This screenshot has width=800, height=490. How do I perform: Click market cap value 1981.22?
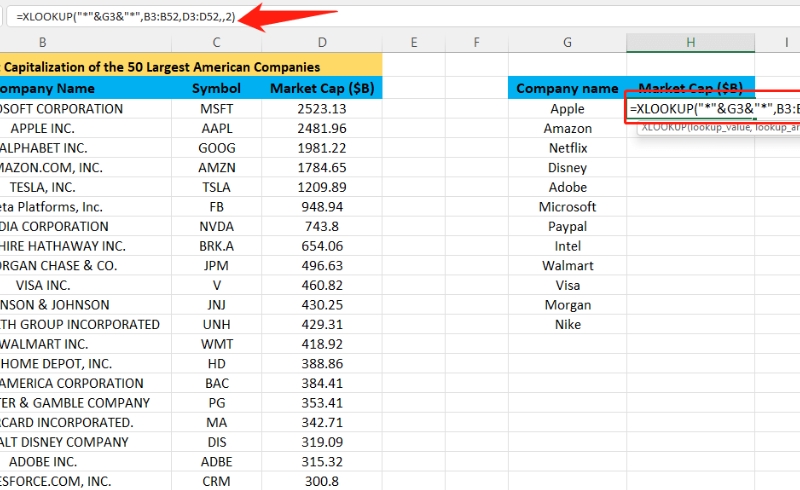pos(322,148)
